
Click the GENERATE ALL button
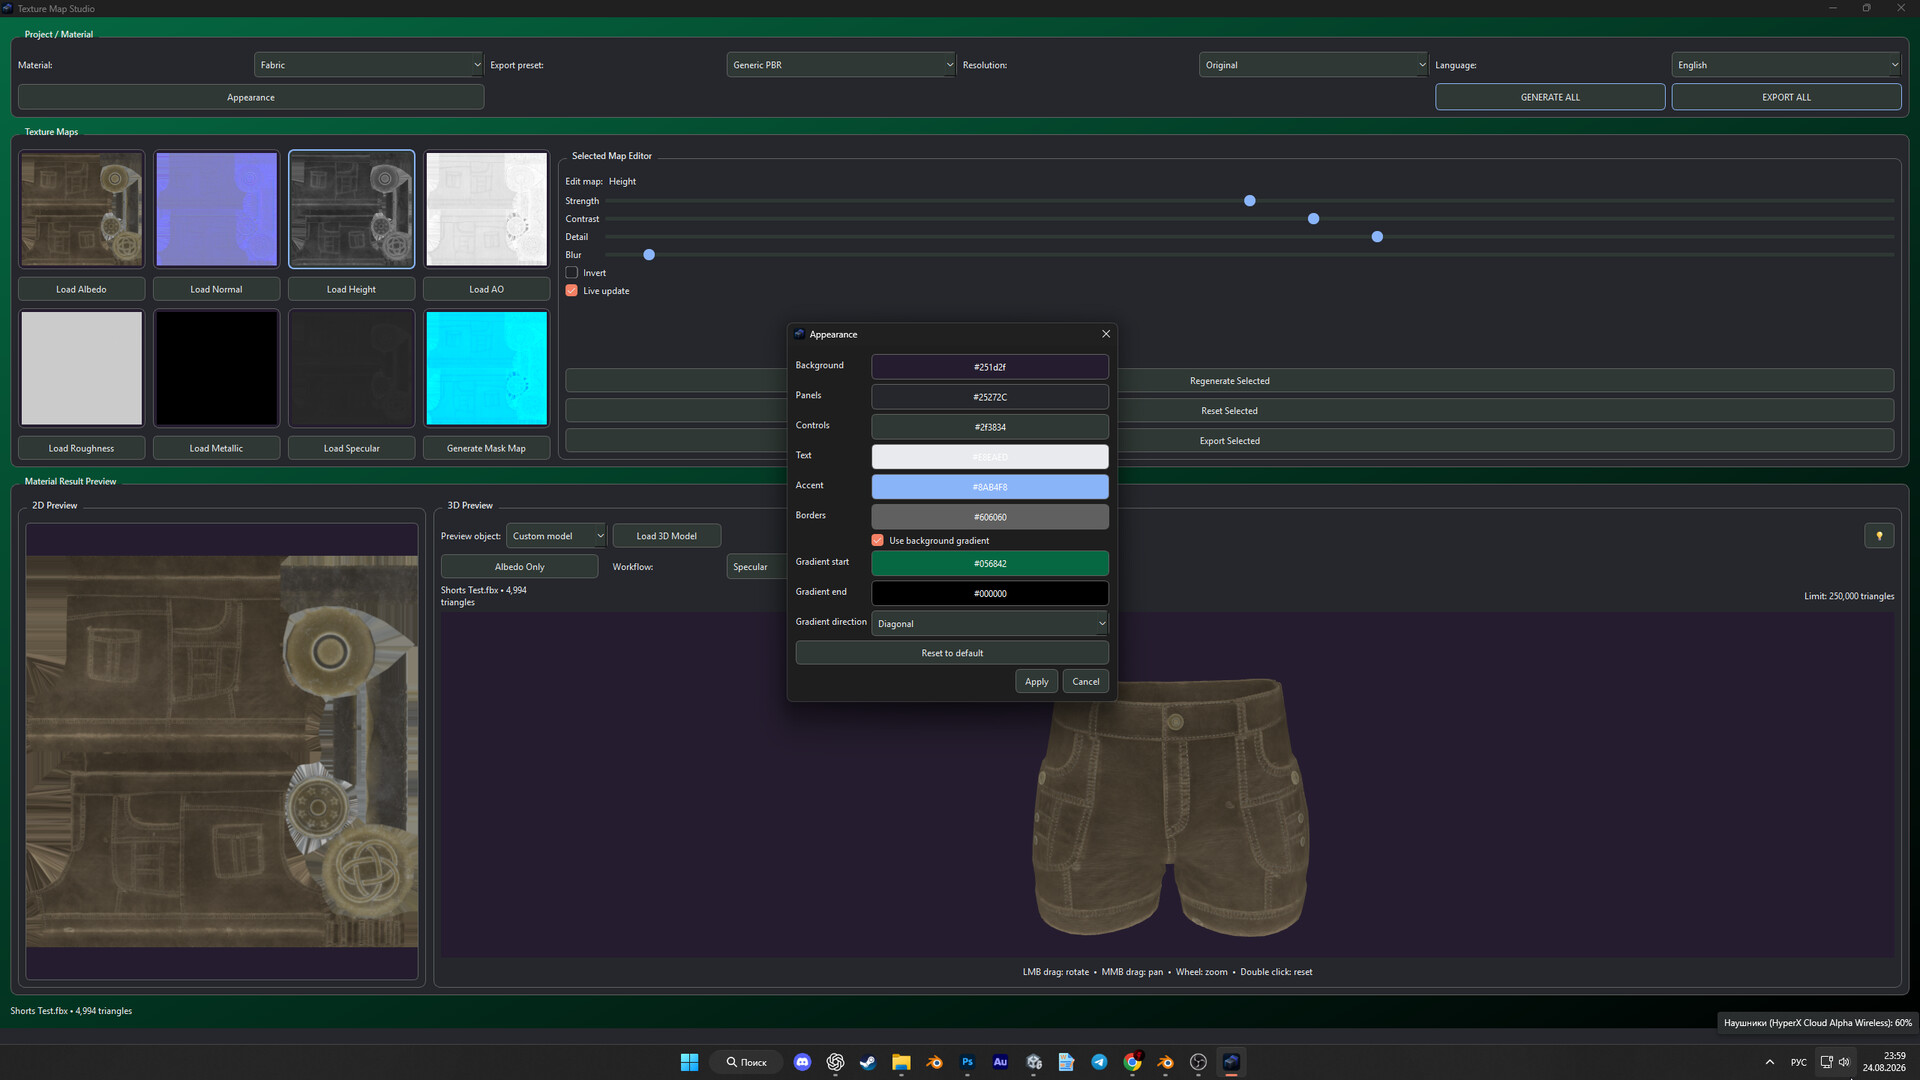1550,97
